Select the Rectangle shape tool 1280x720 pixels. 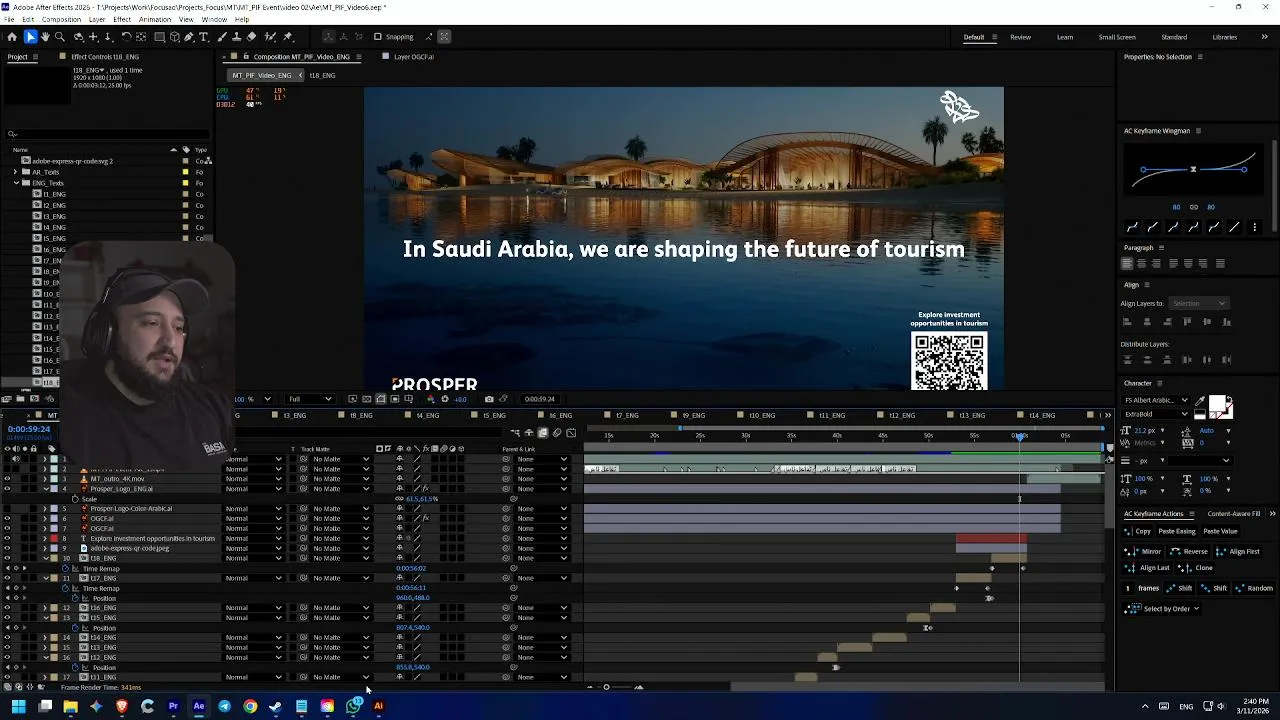tap(159, 37)
